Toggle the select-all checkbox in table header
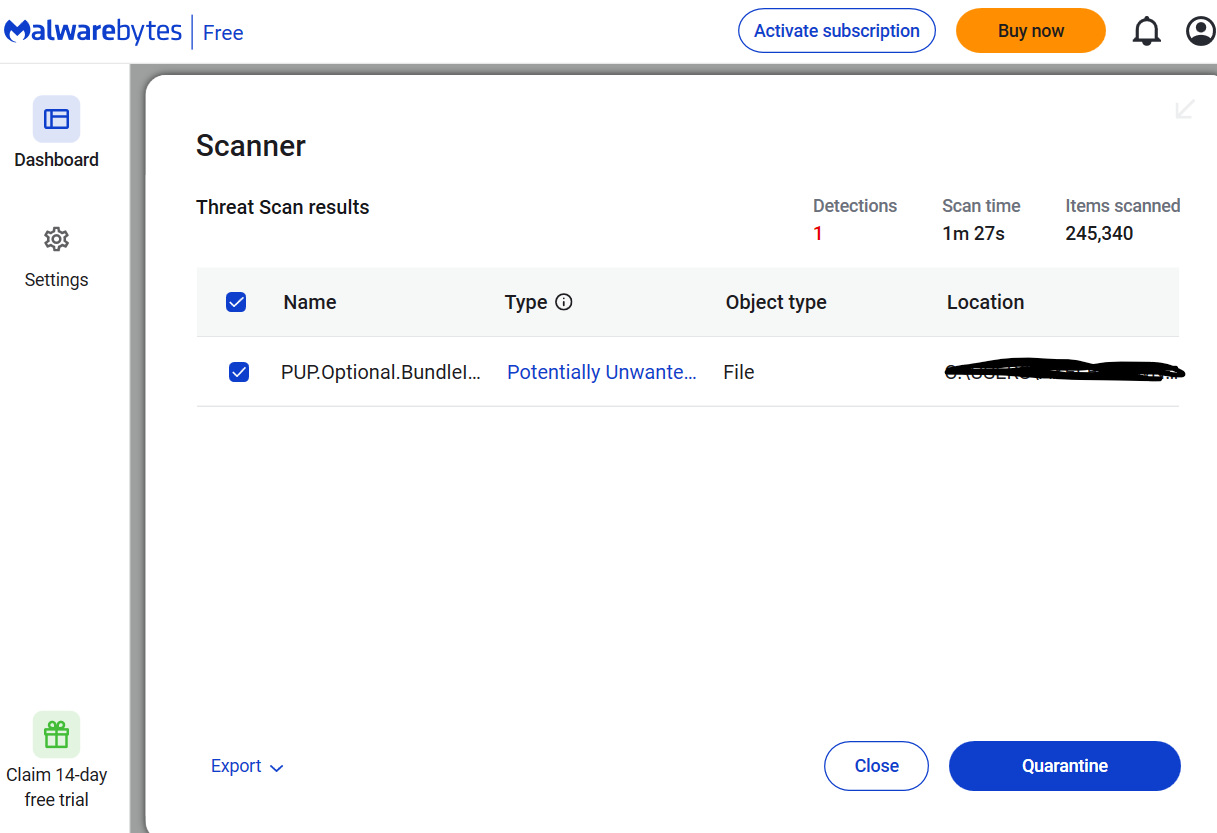The width and height of the screenshot is (1217, 833). [x=236, y=302]
